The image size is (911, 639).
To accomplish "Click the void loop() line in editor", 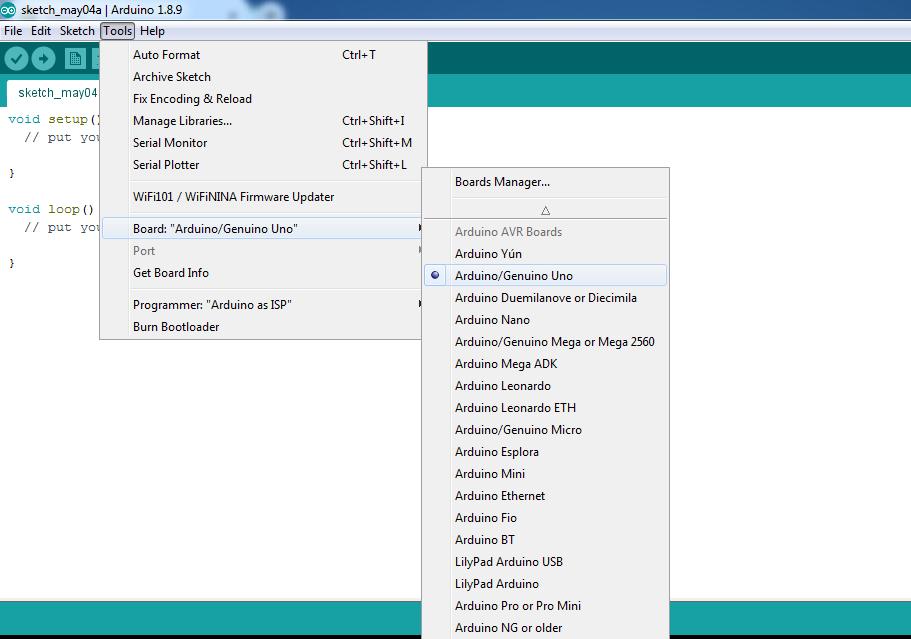I will [x=51, y=209].
